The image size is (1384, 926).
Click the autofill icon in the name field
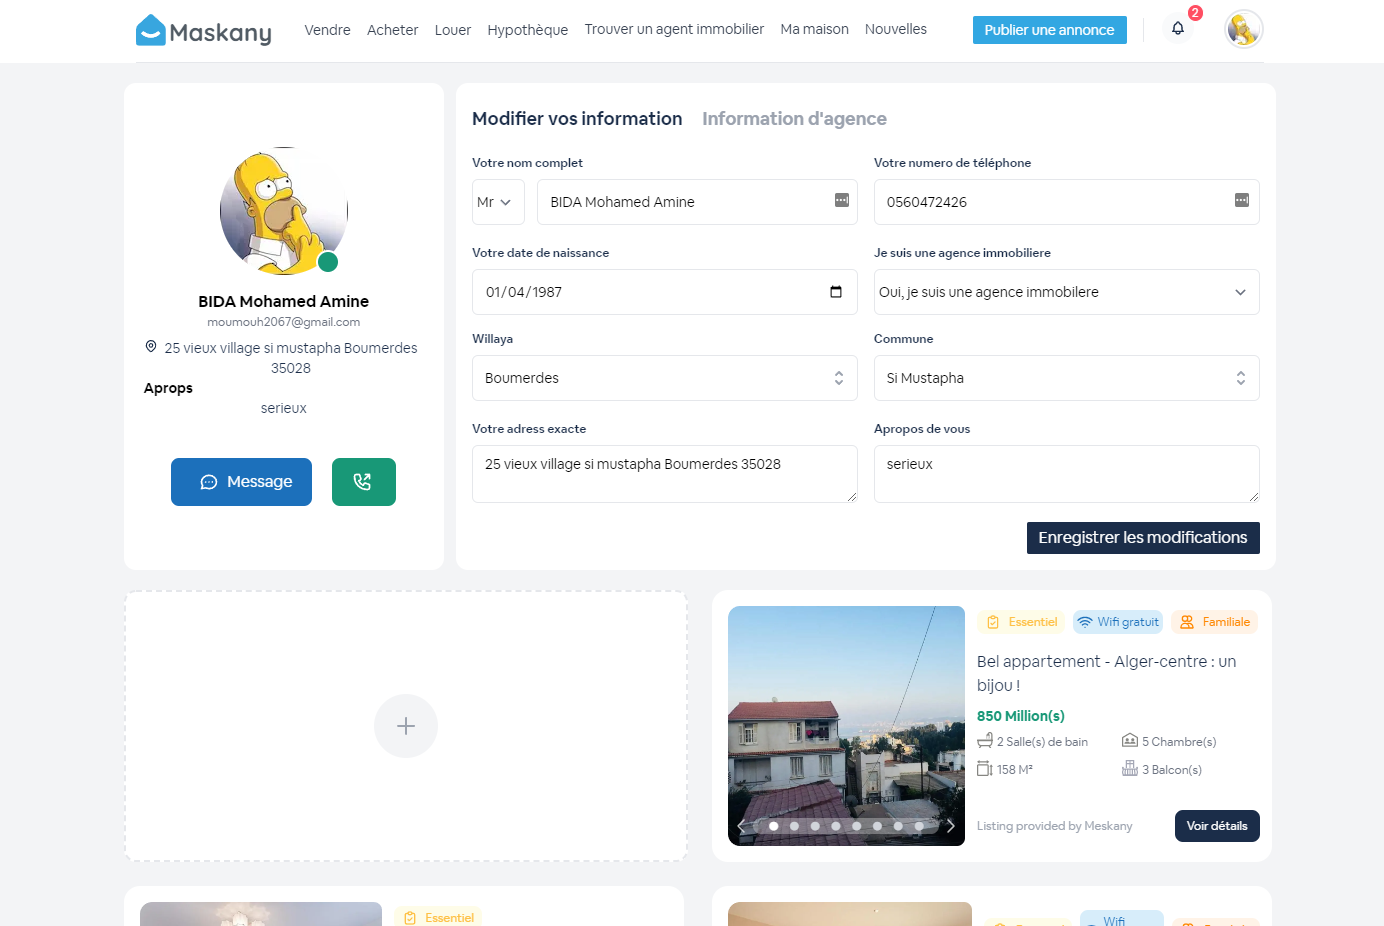click(842, 200)
